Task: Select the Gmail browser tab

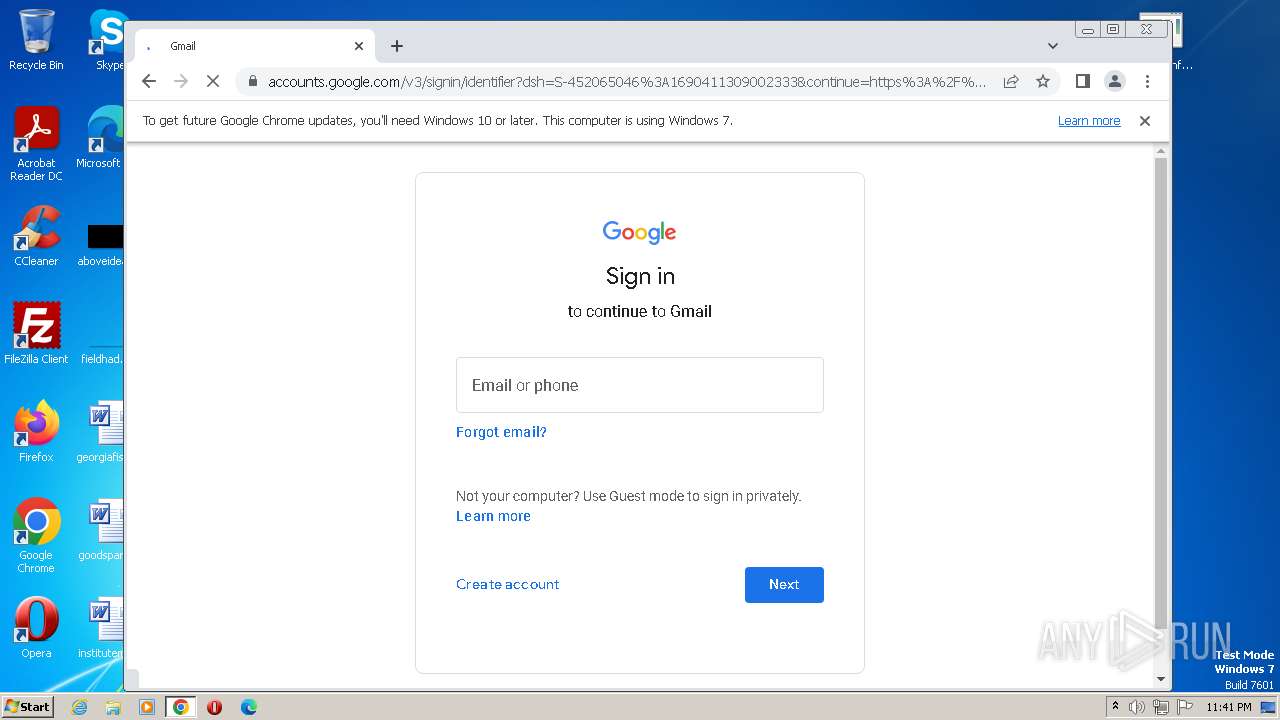Action: (255, 46)
